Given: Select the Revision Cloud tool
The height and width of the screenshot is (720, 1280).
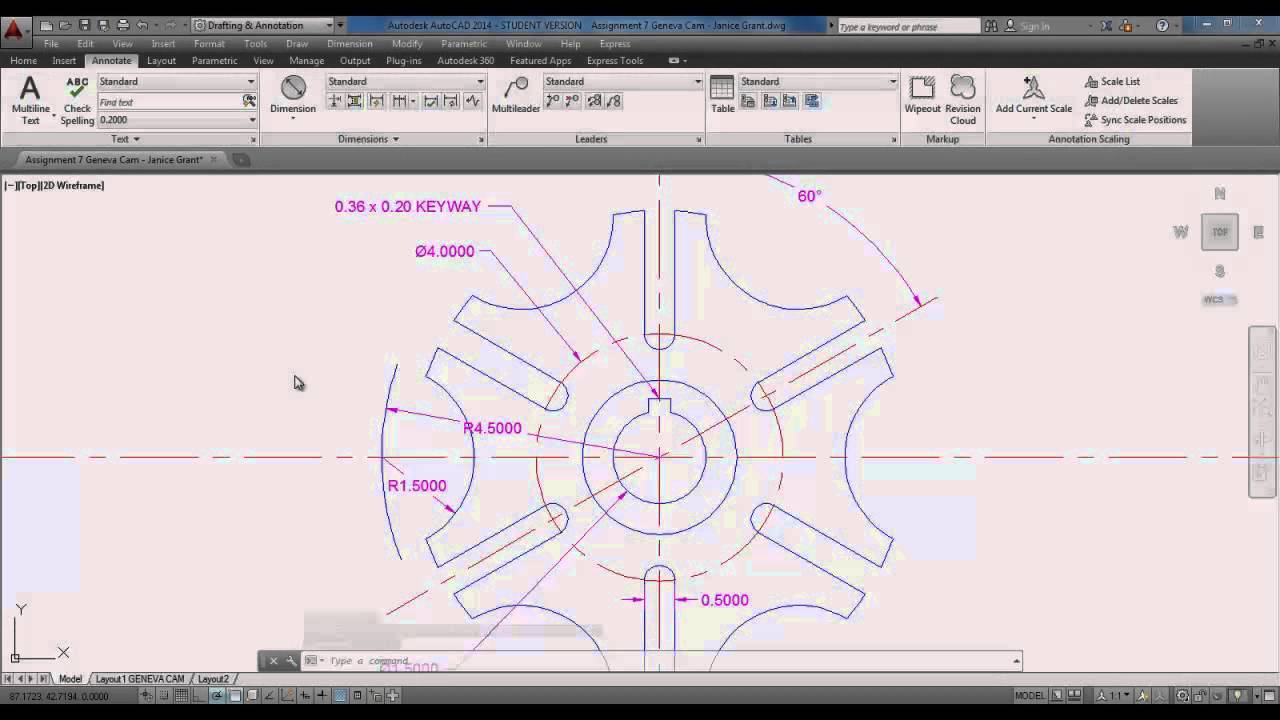Looking at the screenshot, I should tap(963, 100).
